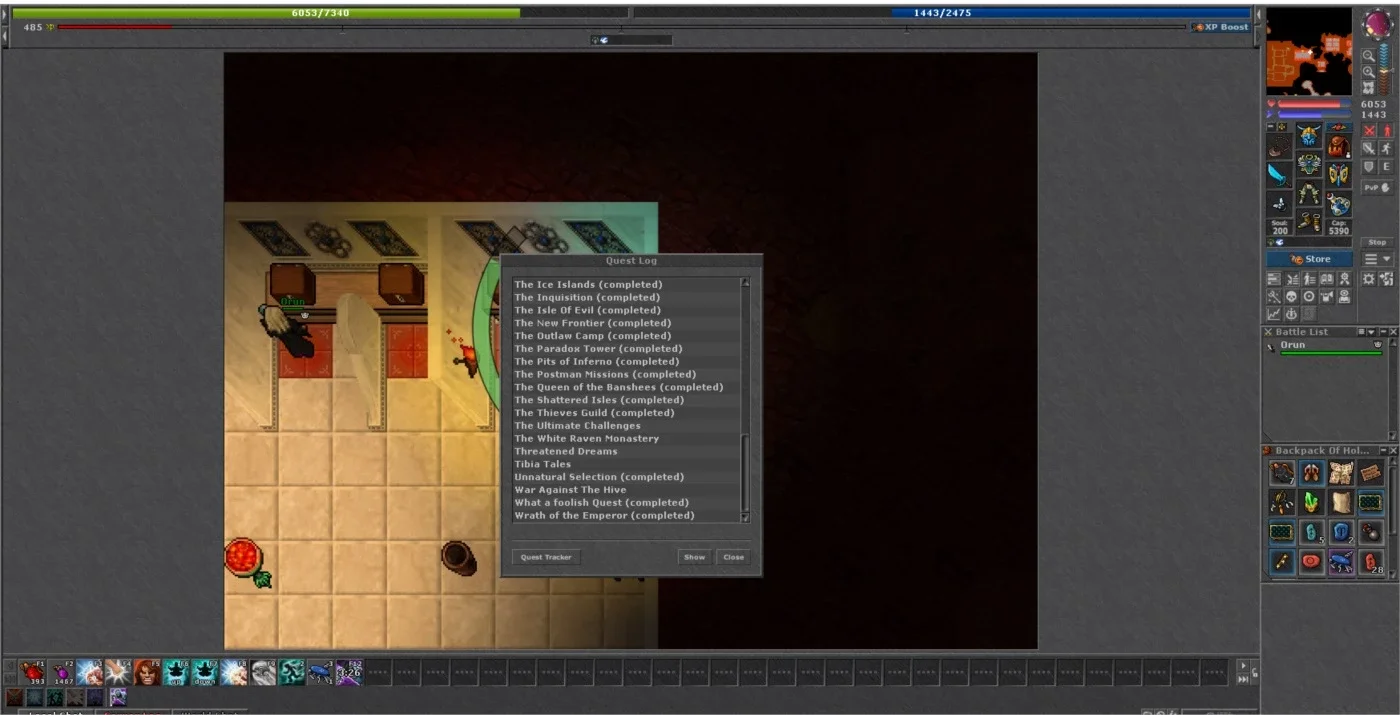
Task: Use the blue beetle hotkey slot
Action: (x=321, y=673)
